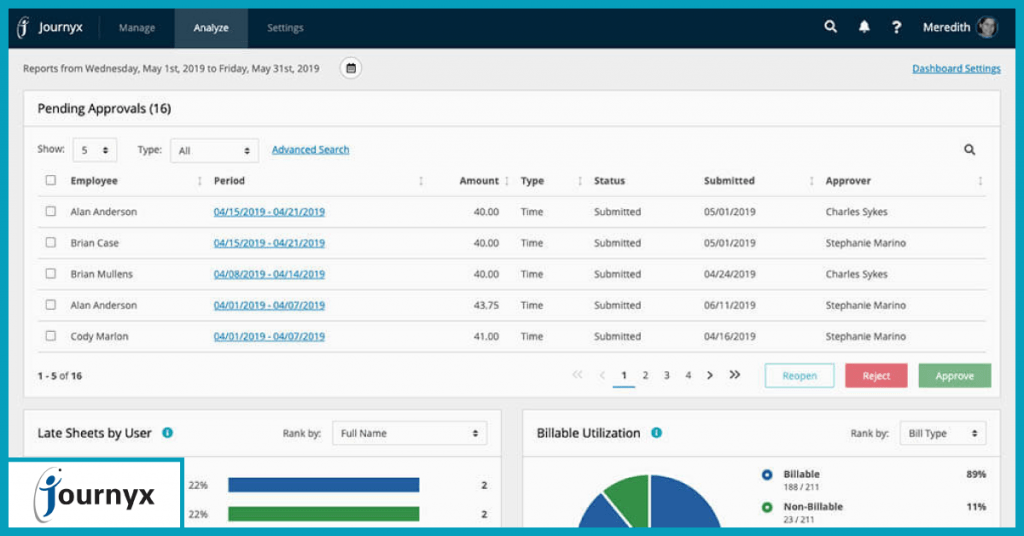The height and width of the screenshot is (536, 1024).
Task: Sort by the Period column sort icon
Action: pos(421,181)
